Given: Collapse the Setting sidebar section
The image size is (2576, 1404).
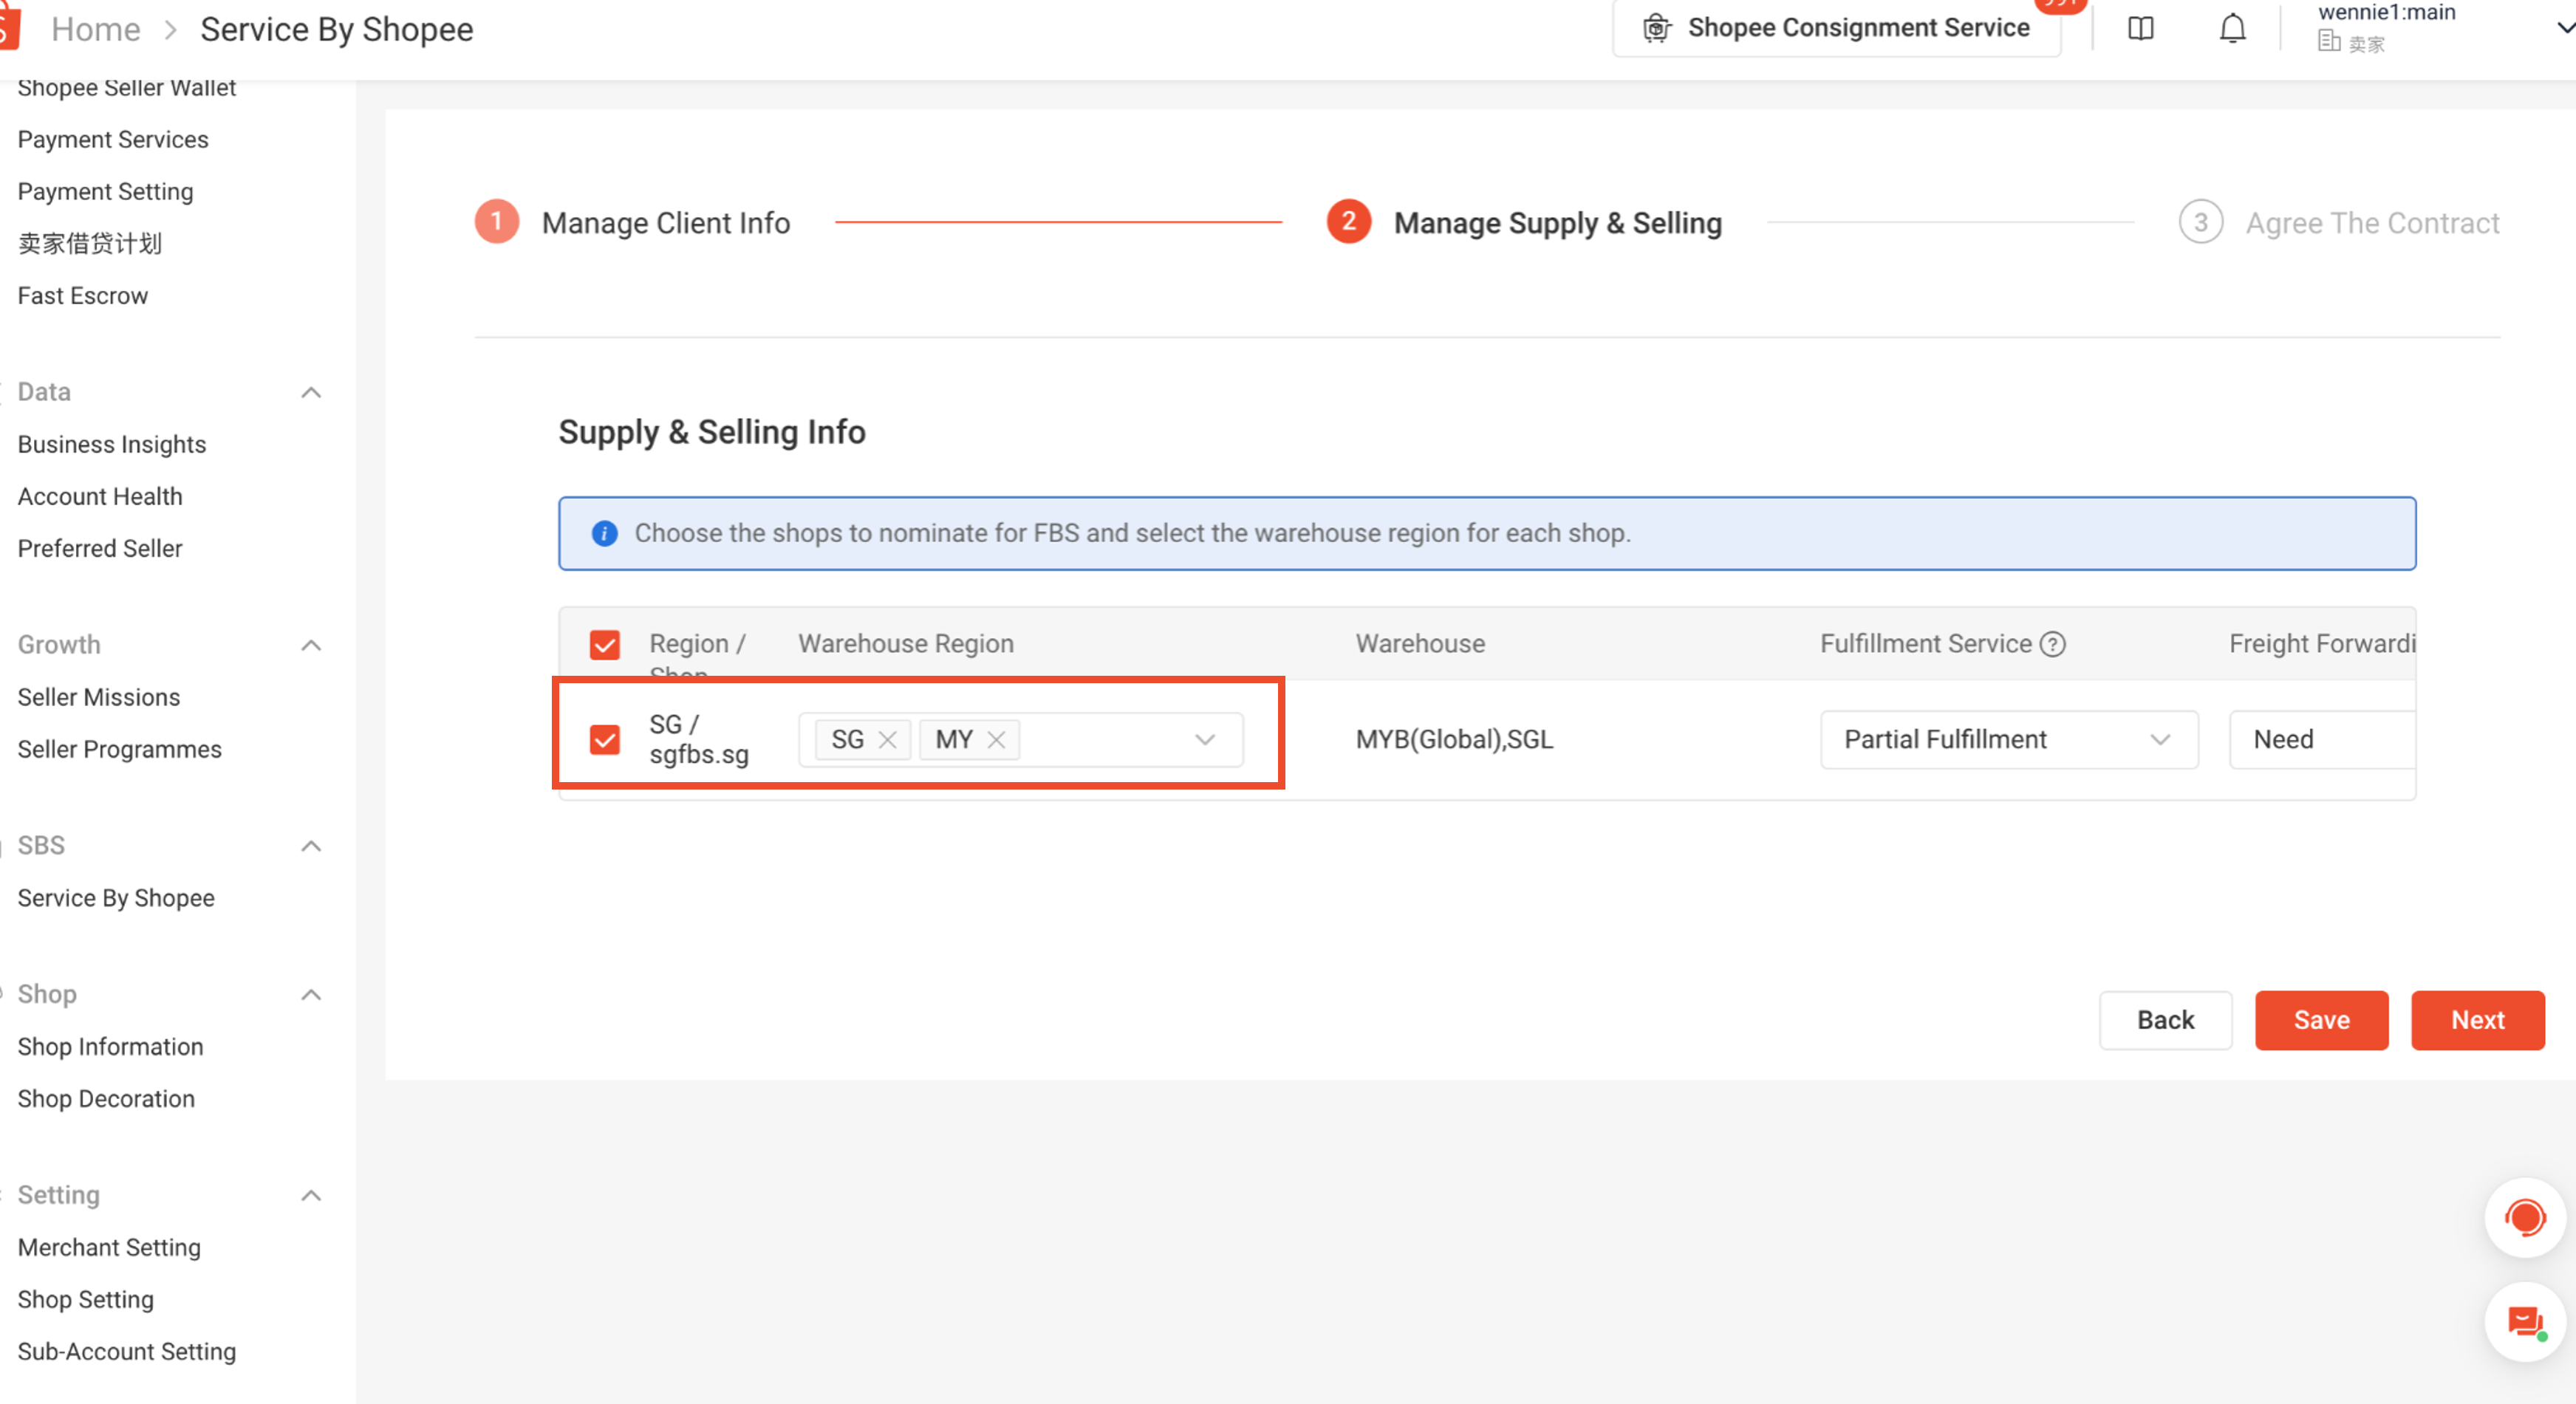Looking at the screenshot, I should tap(311, 1195).
